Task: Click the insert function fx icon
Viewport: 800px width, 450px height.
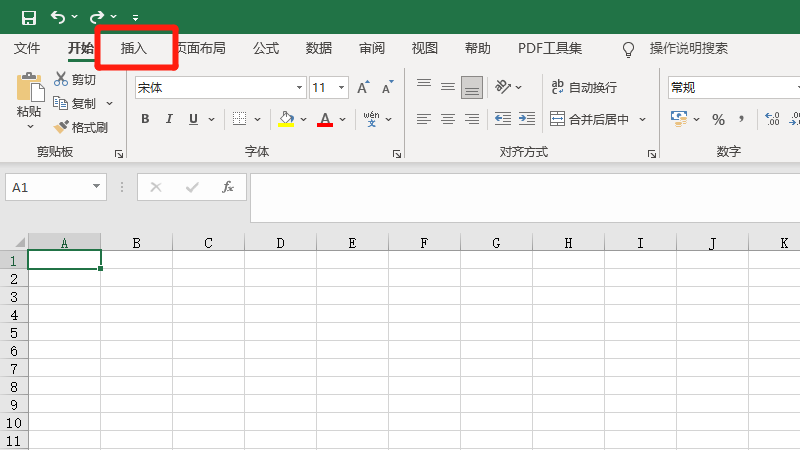Action: (x=228, y=187)
